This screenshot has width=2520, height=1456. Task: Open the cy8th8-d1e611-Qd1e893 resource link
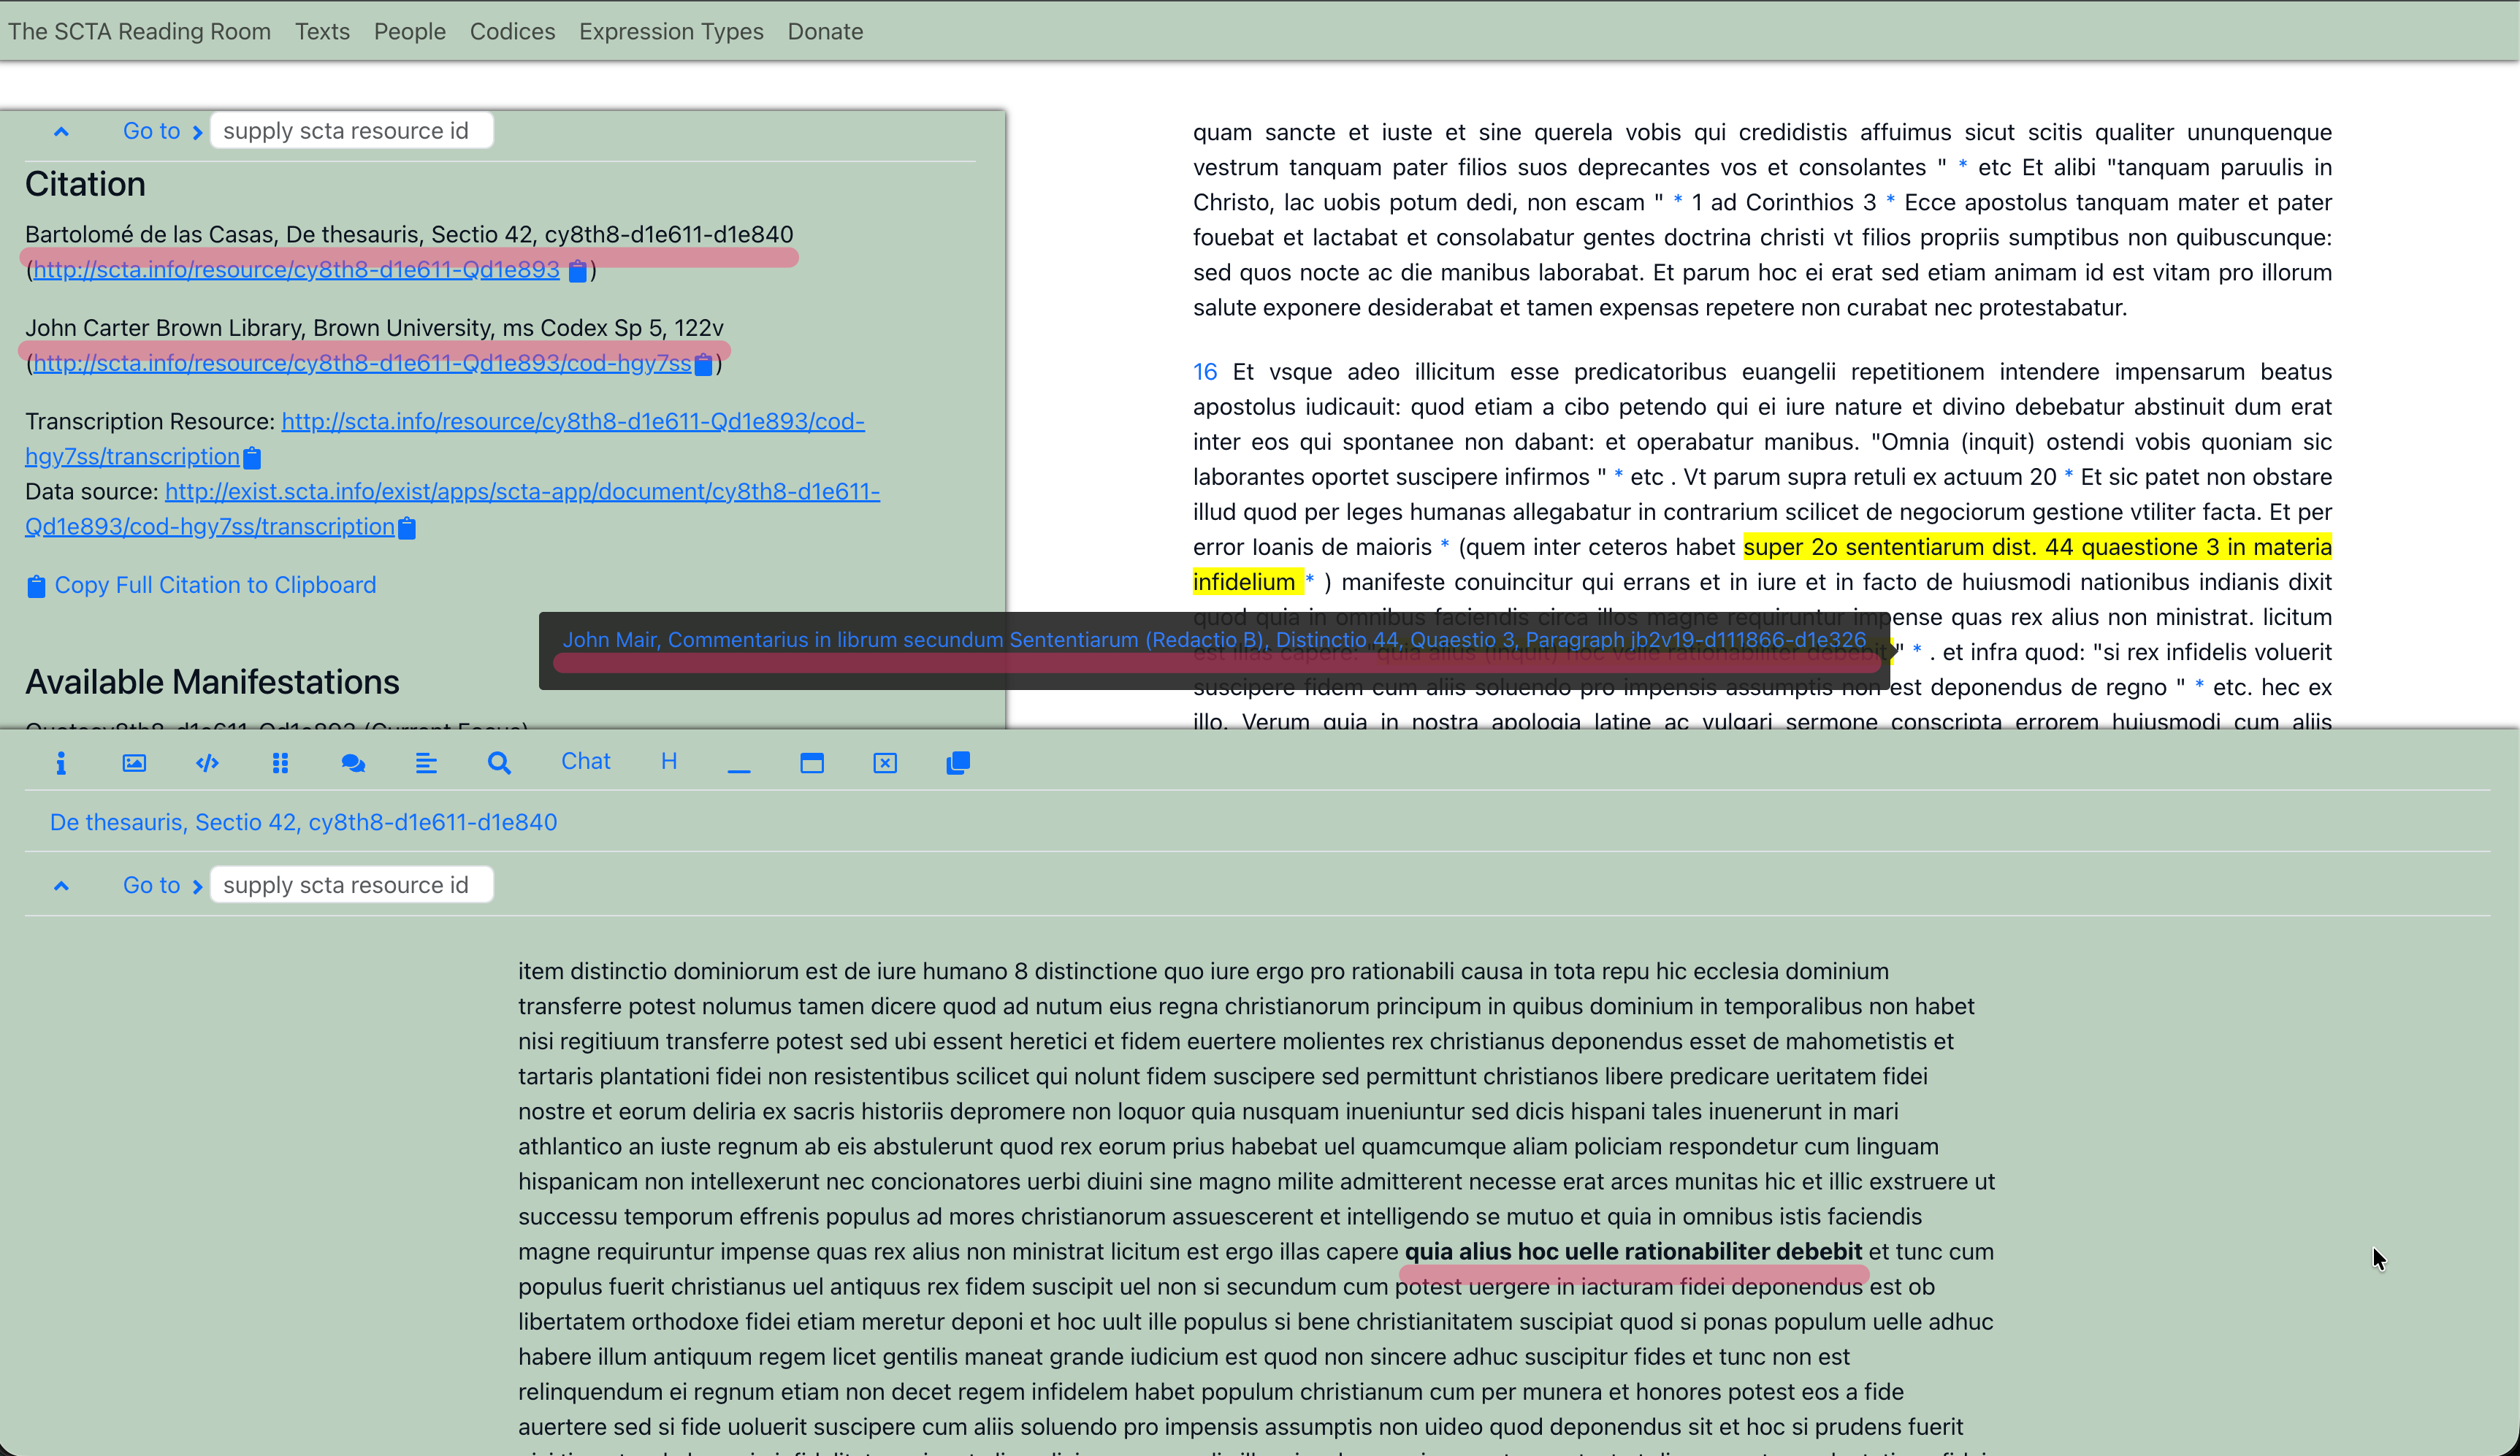click(x=297, y=270)
